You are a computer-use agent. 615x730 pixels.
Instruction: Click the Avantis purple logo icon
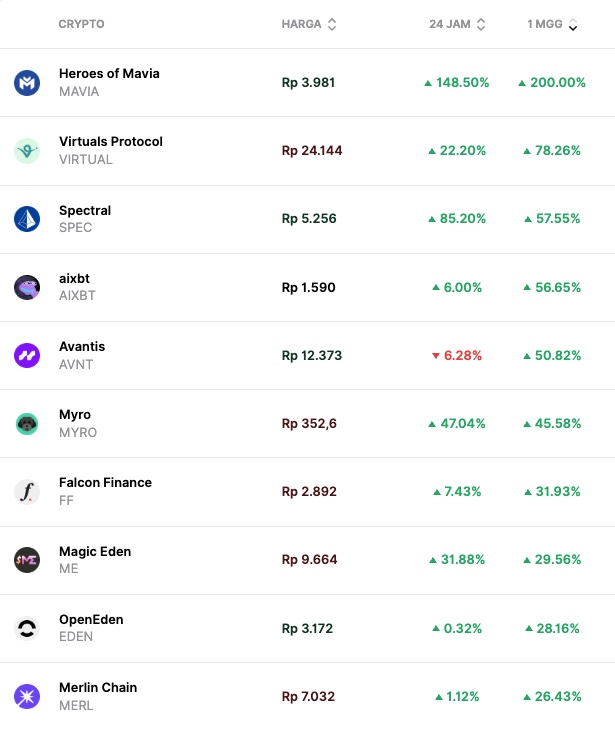pos(27,355)
